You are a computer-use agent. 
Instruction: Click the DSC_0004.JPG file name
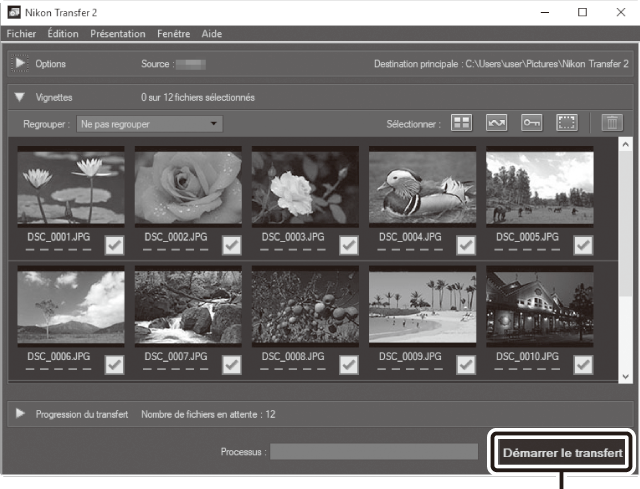410,237
